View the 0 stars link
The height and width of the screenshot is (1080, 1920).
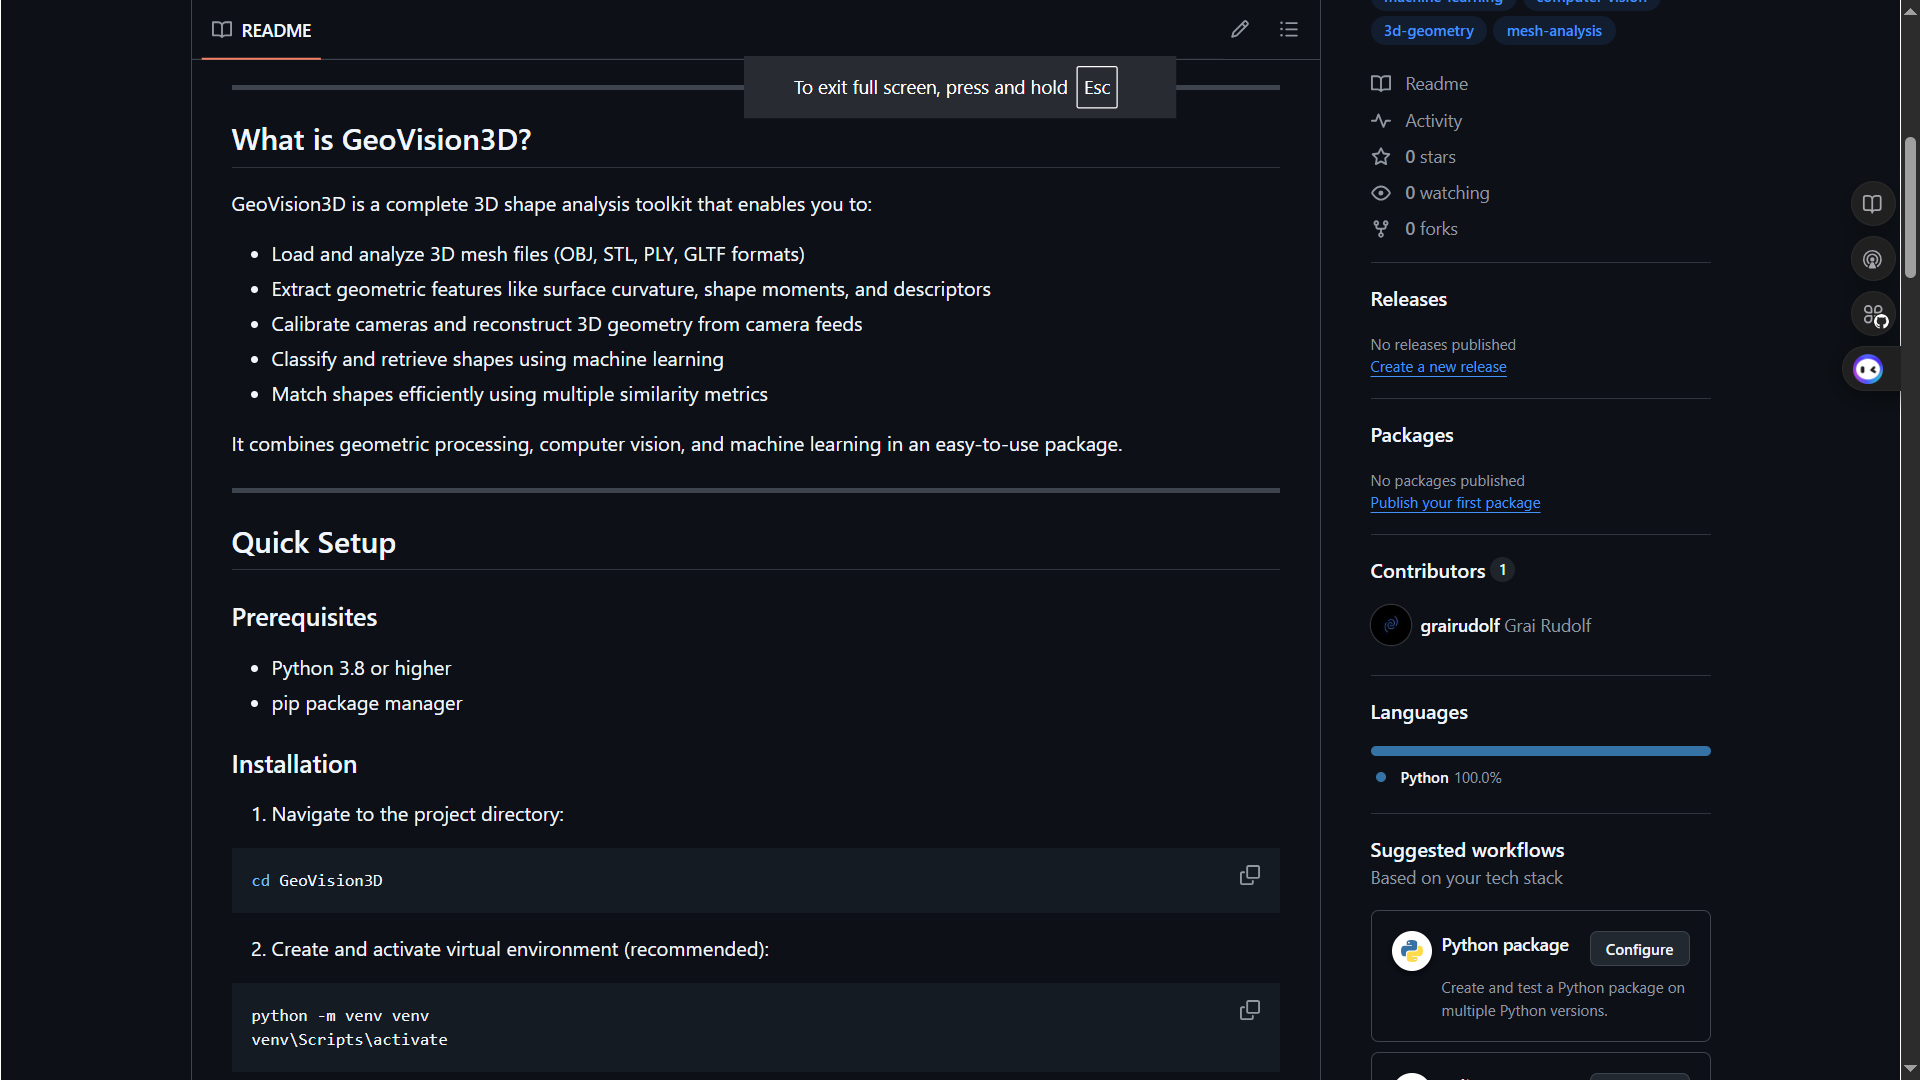1430,157
